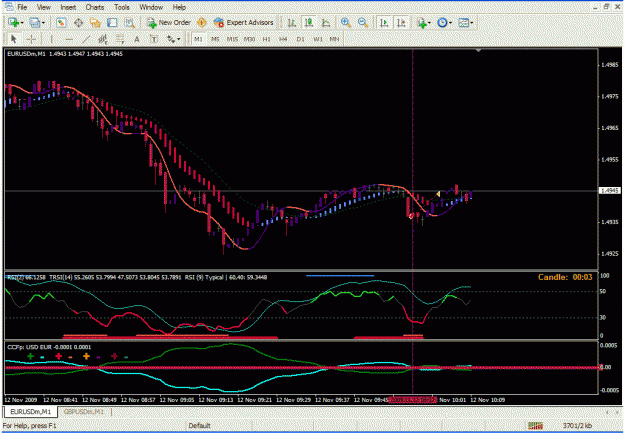
Task: Open the Market Watch window icon
Action: pyautogui.click(x=61, y=23)
